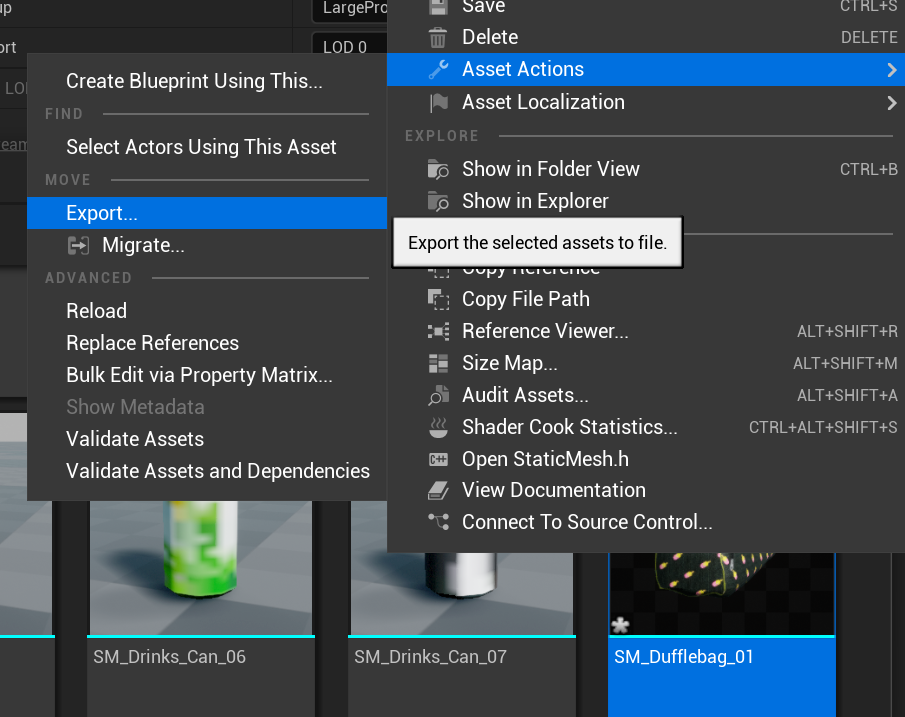The height and width of the screenshot is (717, 905).
Task: Choose Validate Assets and Dependencies
Action: (x=207, y=471)
